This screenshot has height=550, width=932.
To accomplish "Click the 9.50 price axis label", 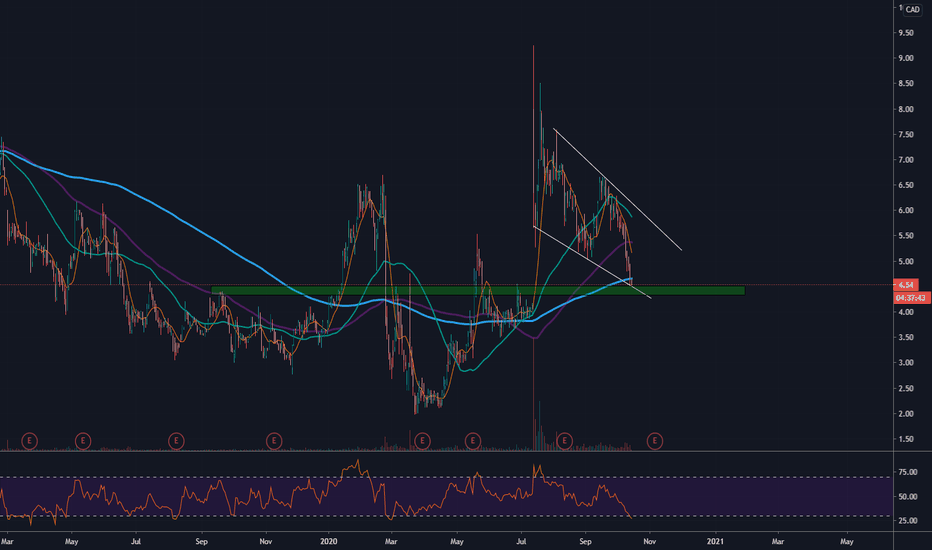I will tap(906, 33).
